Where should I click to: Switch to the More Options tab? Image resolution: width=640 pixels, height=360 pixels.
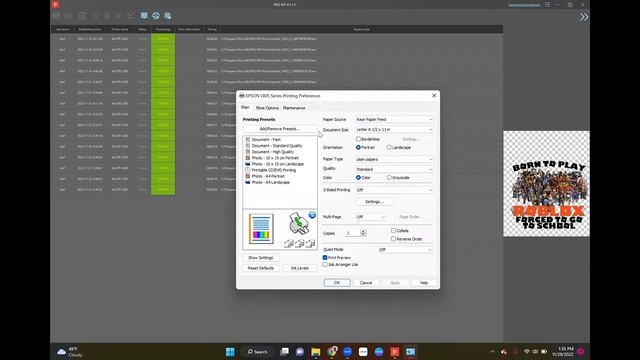pyautogui.click(x=267, y=108)
